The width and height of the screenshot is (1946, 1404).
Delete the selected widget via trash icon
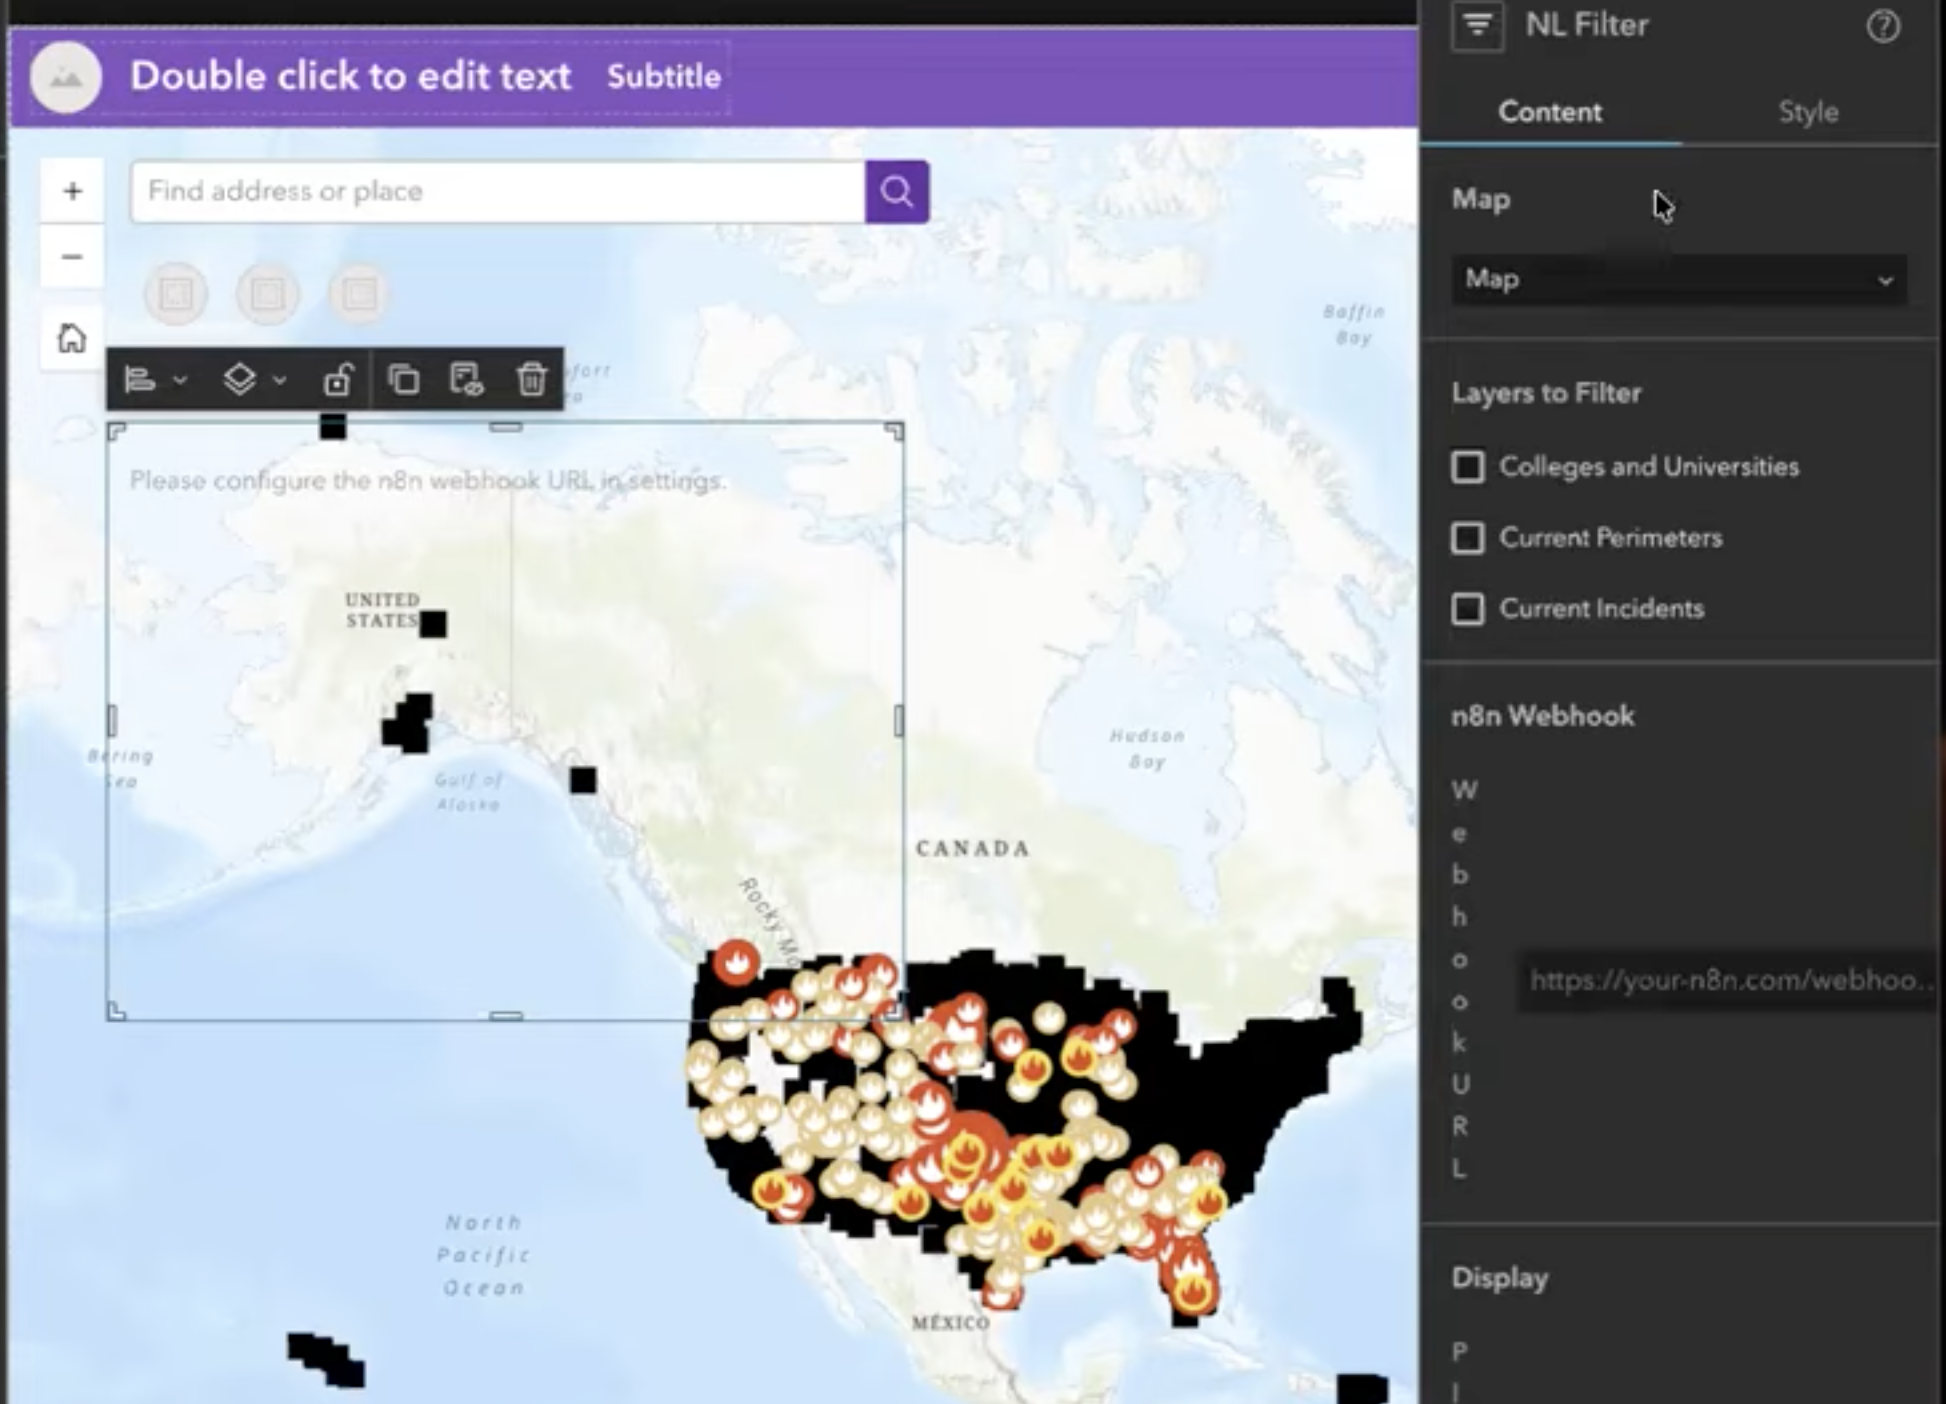tap(531, 380)
